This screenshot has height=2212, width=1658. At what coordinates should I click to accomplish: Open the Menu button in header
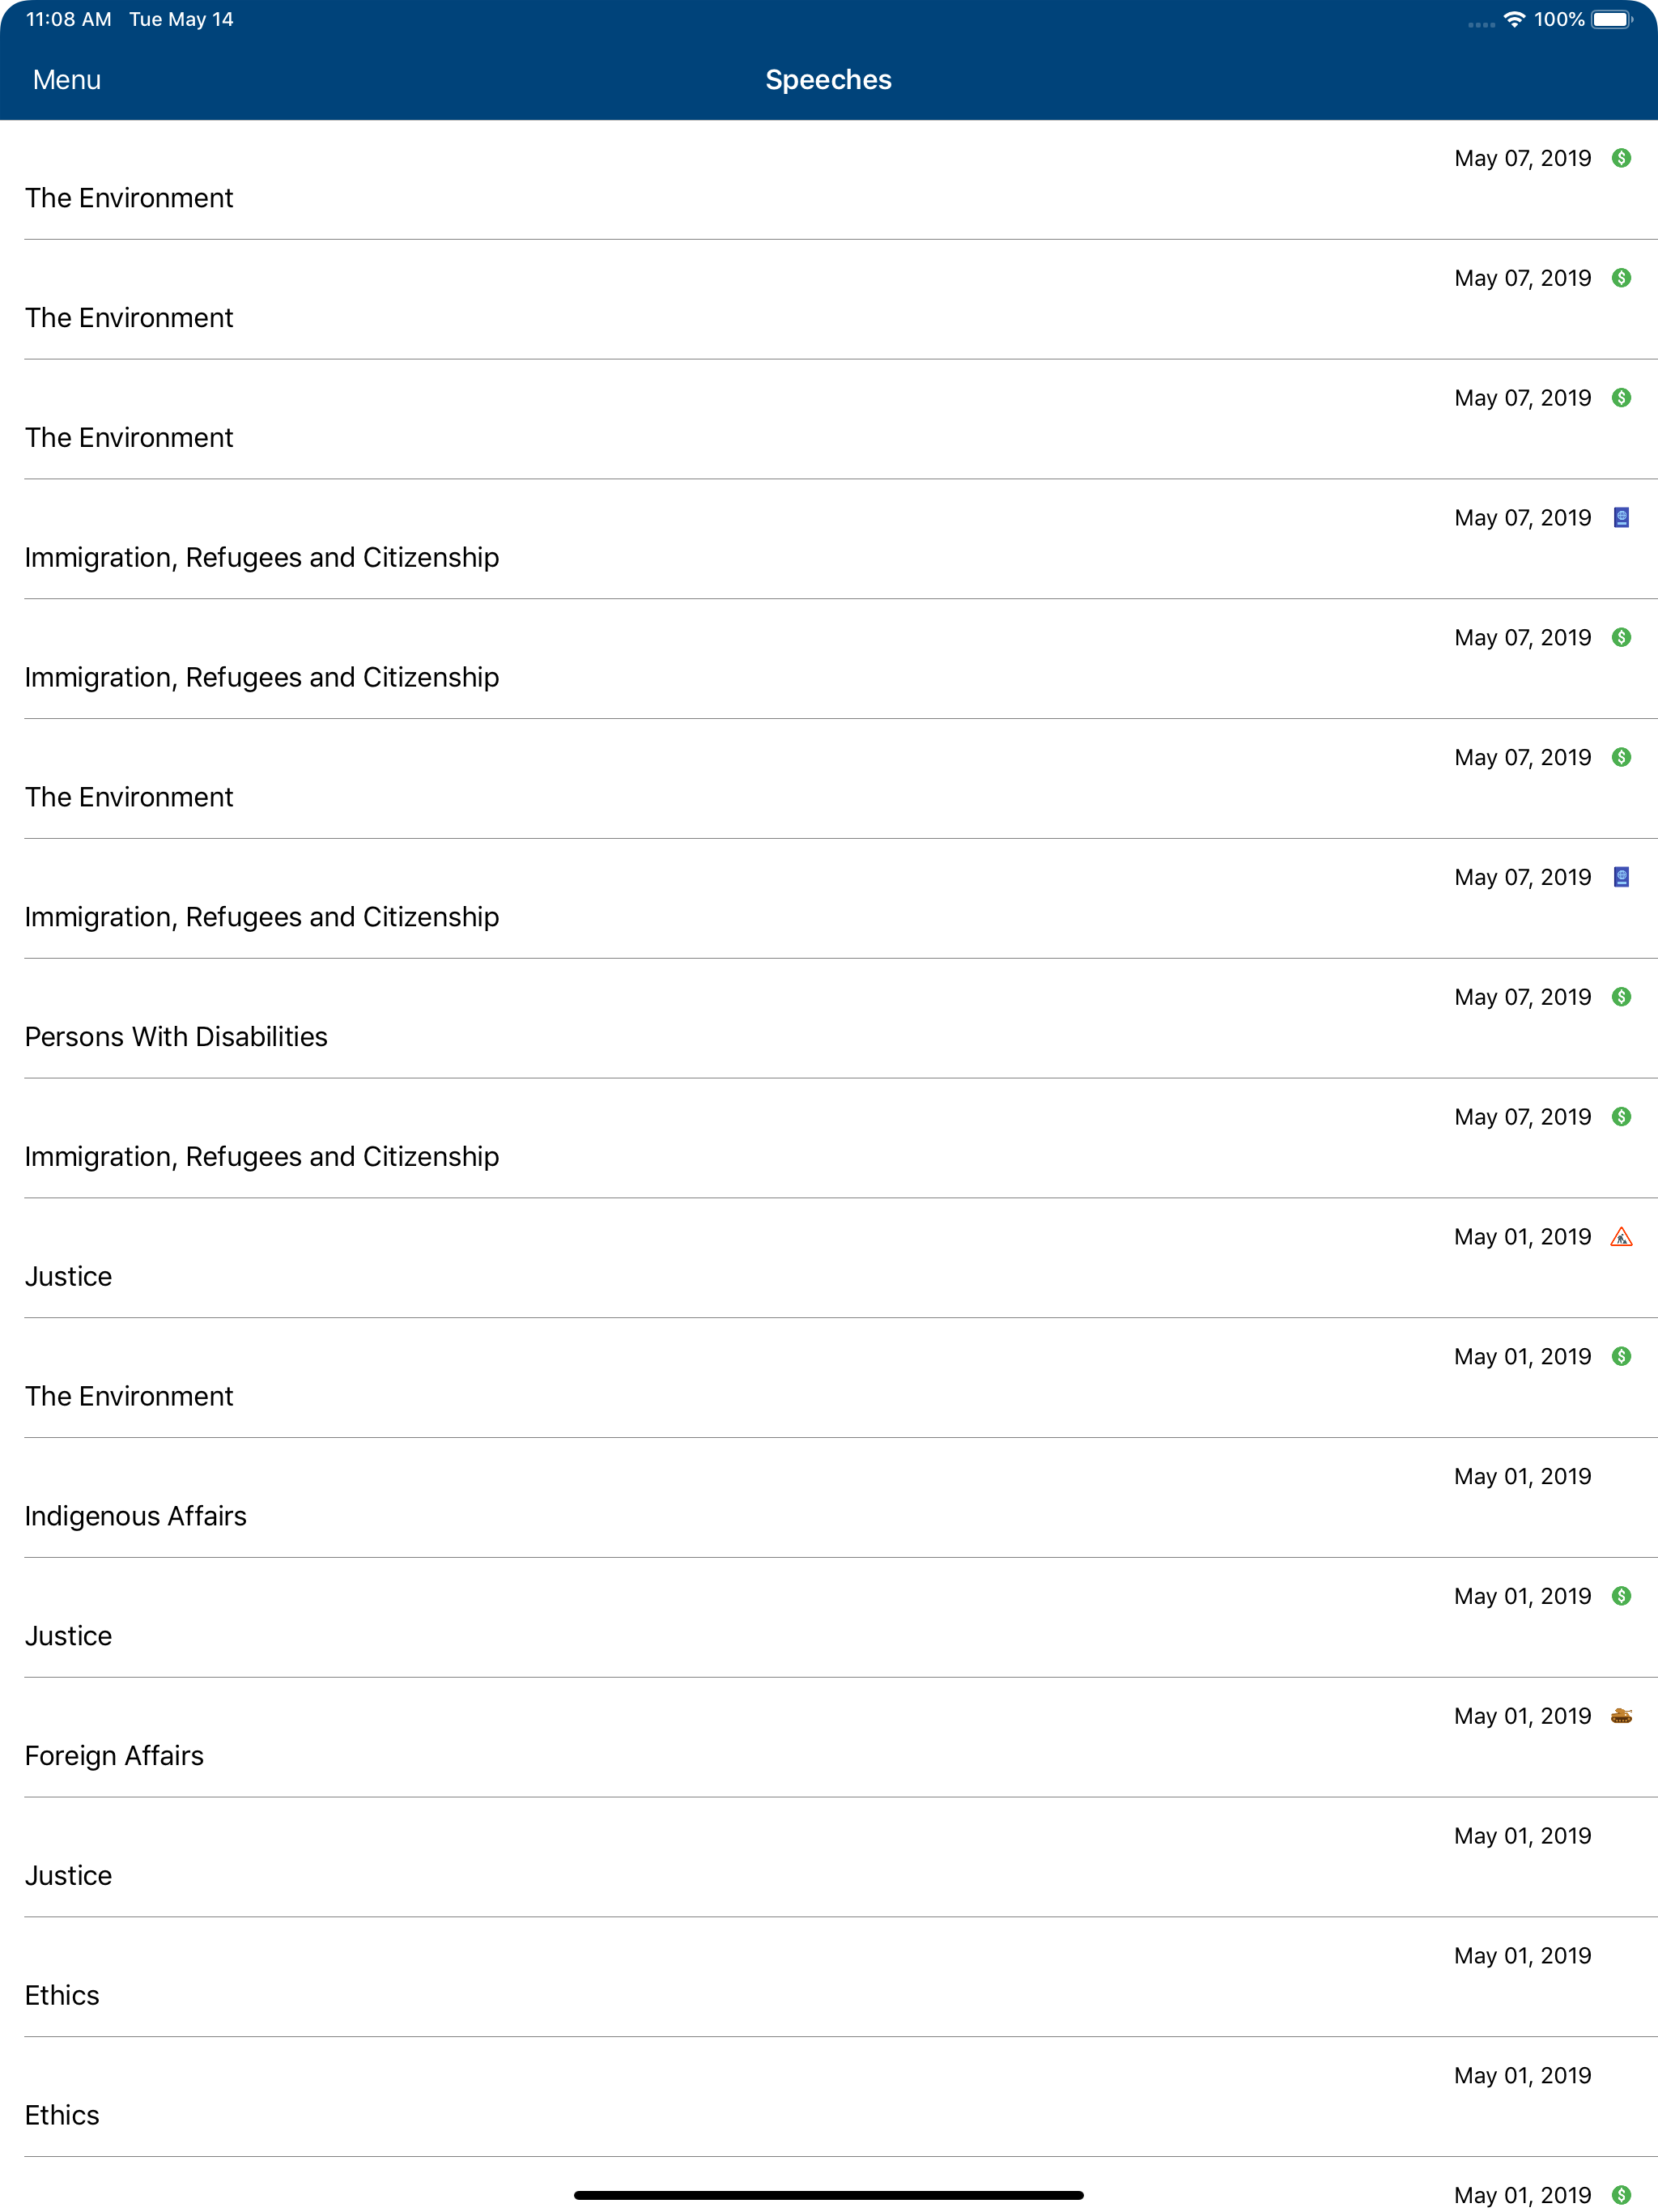point(67,80)
